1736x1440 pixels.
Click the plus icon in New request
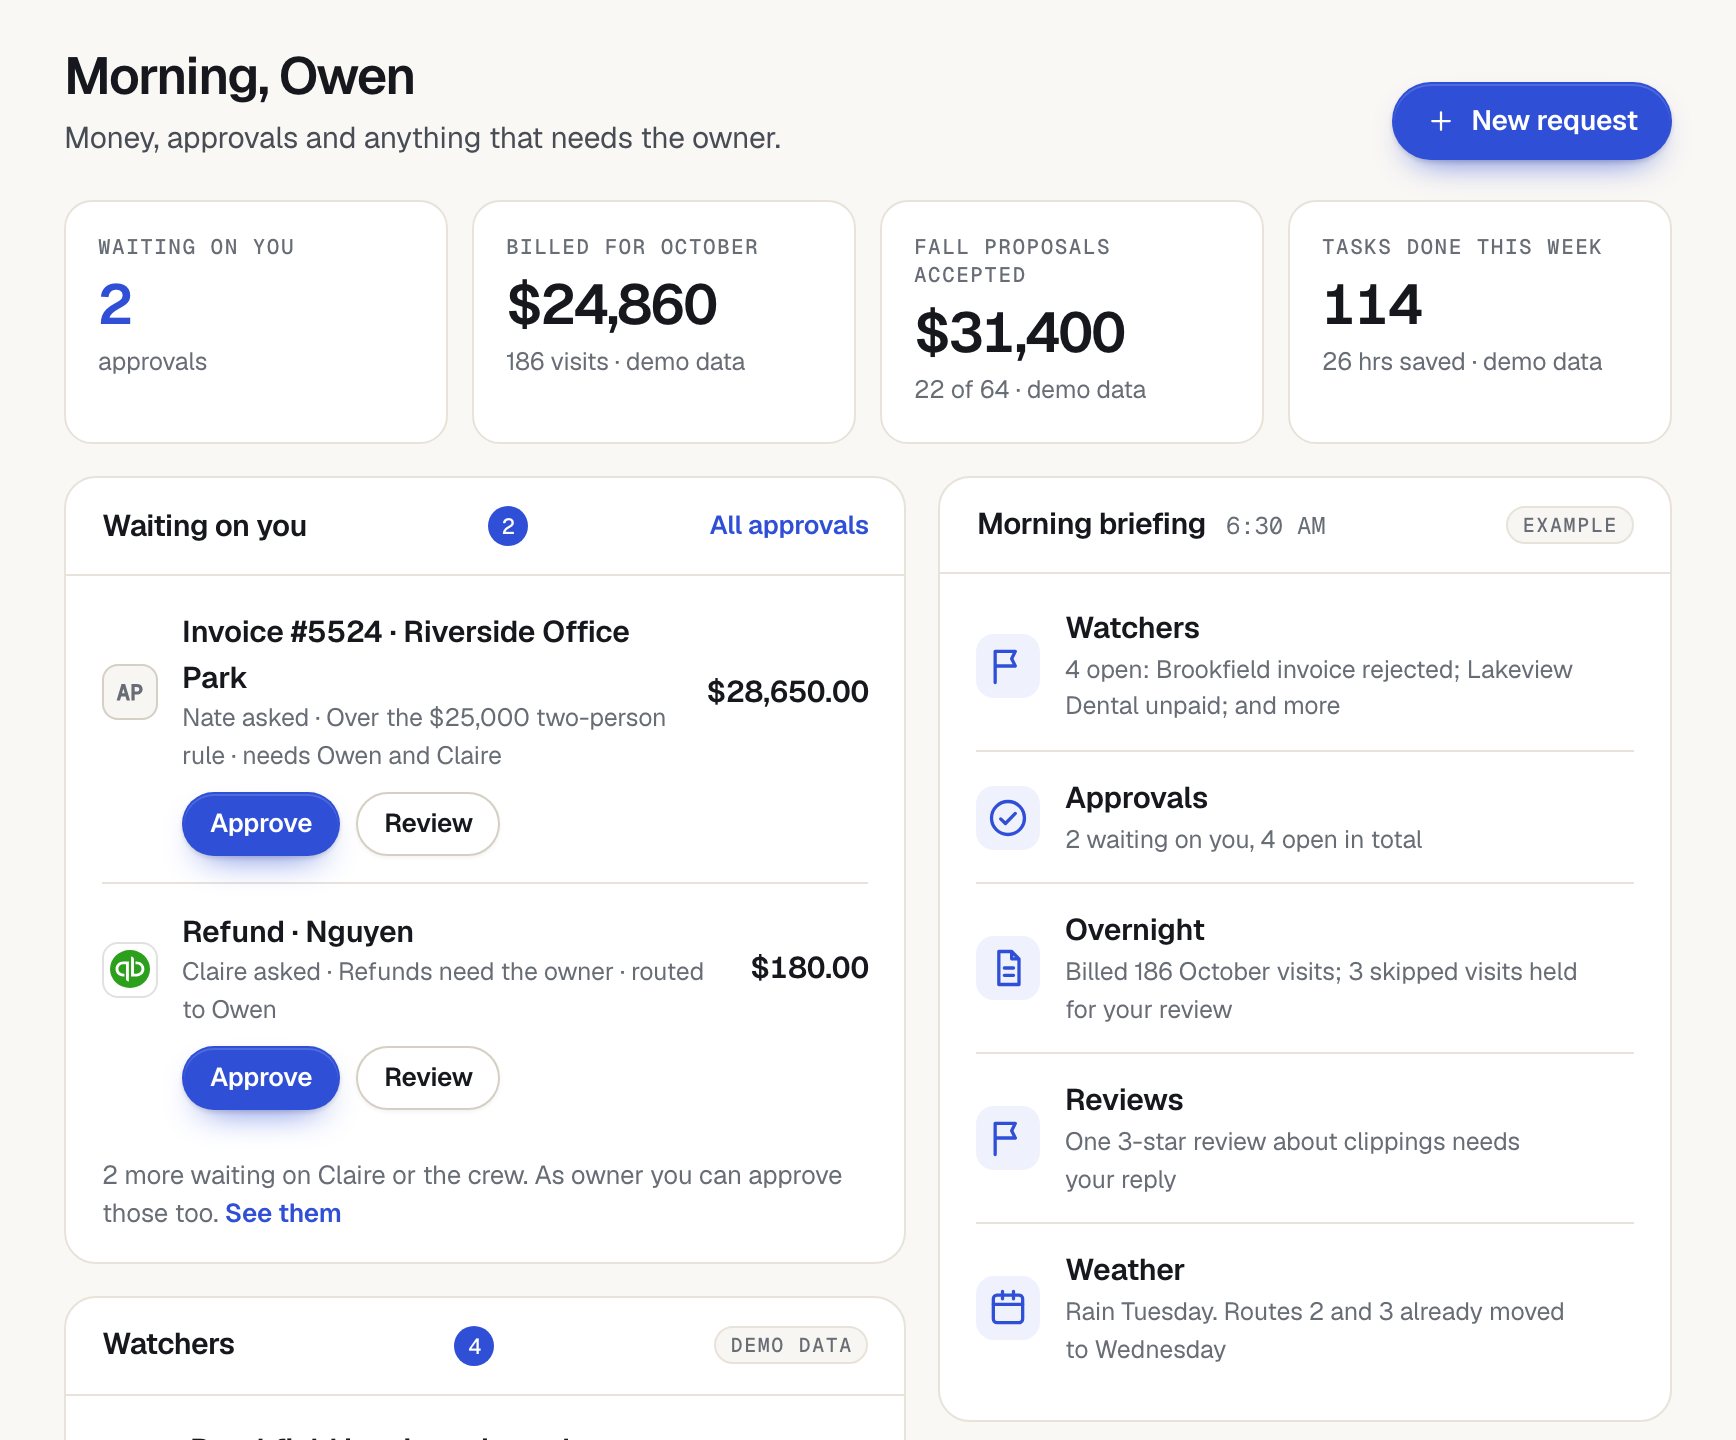(1440, 121)
